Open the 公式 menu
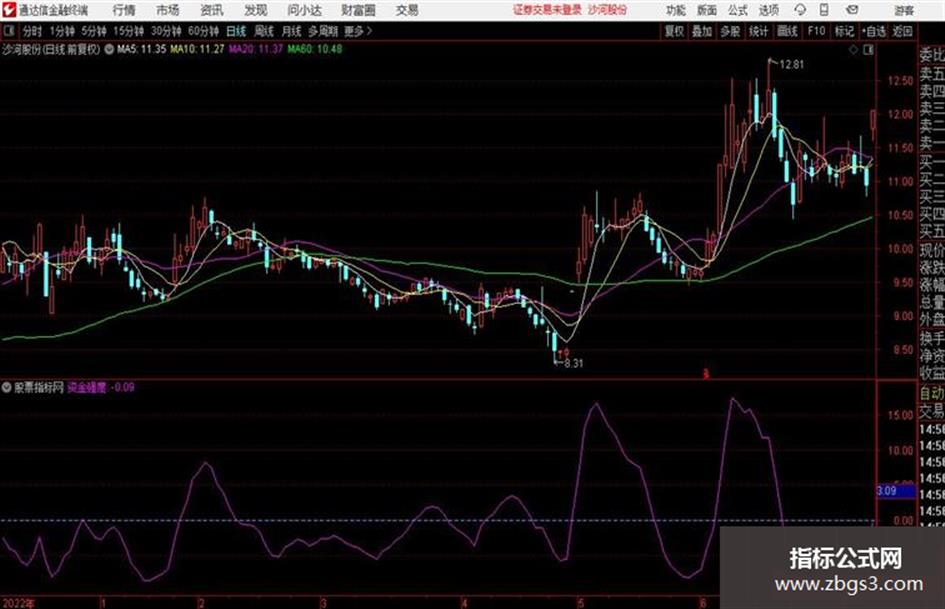945x609 pixels. coord(738,10)
